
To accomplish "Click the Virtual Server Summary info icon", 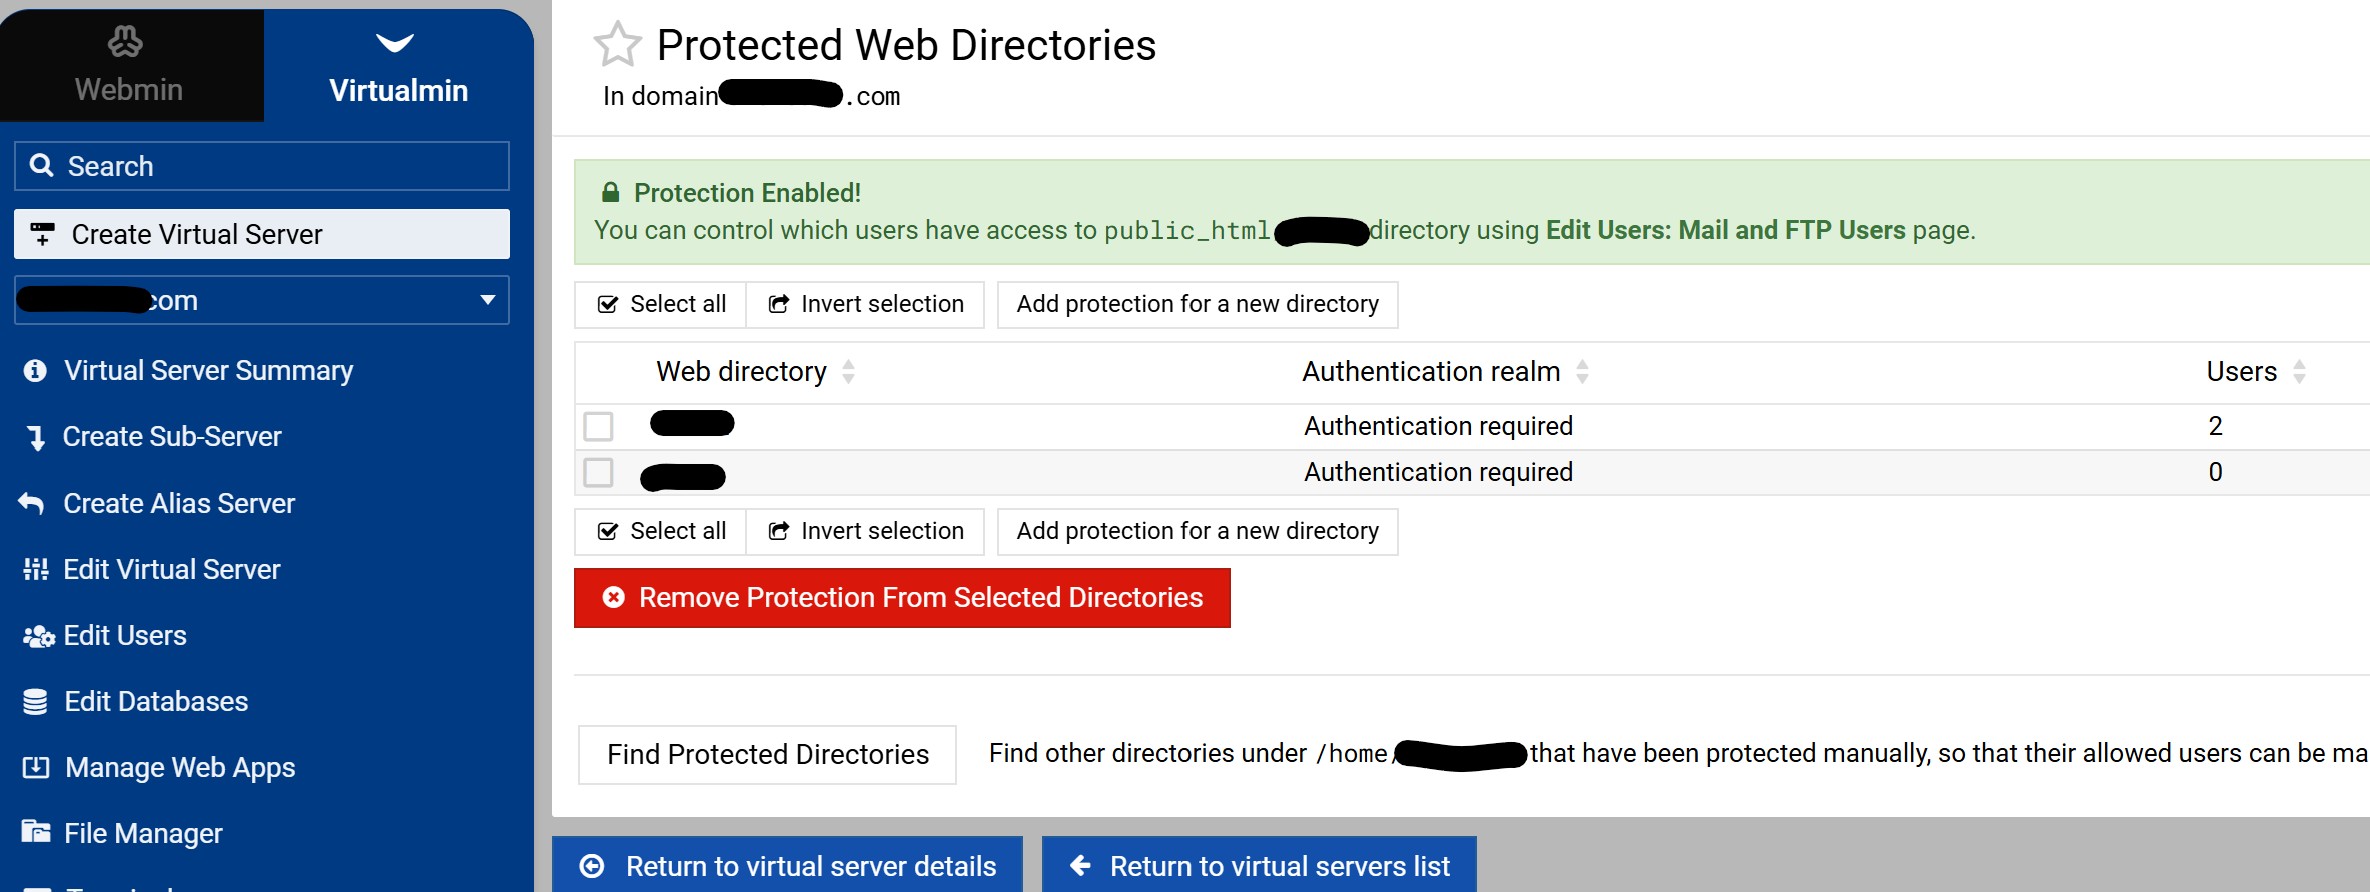I will click(35, 371).
